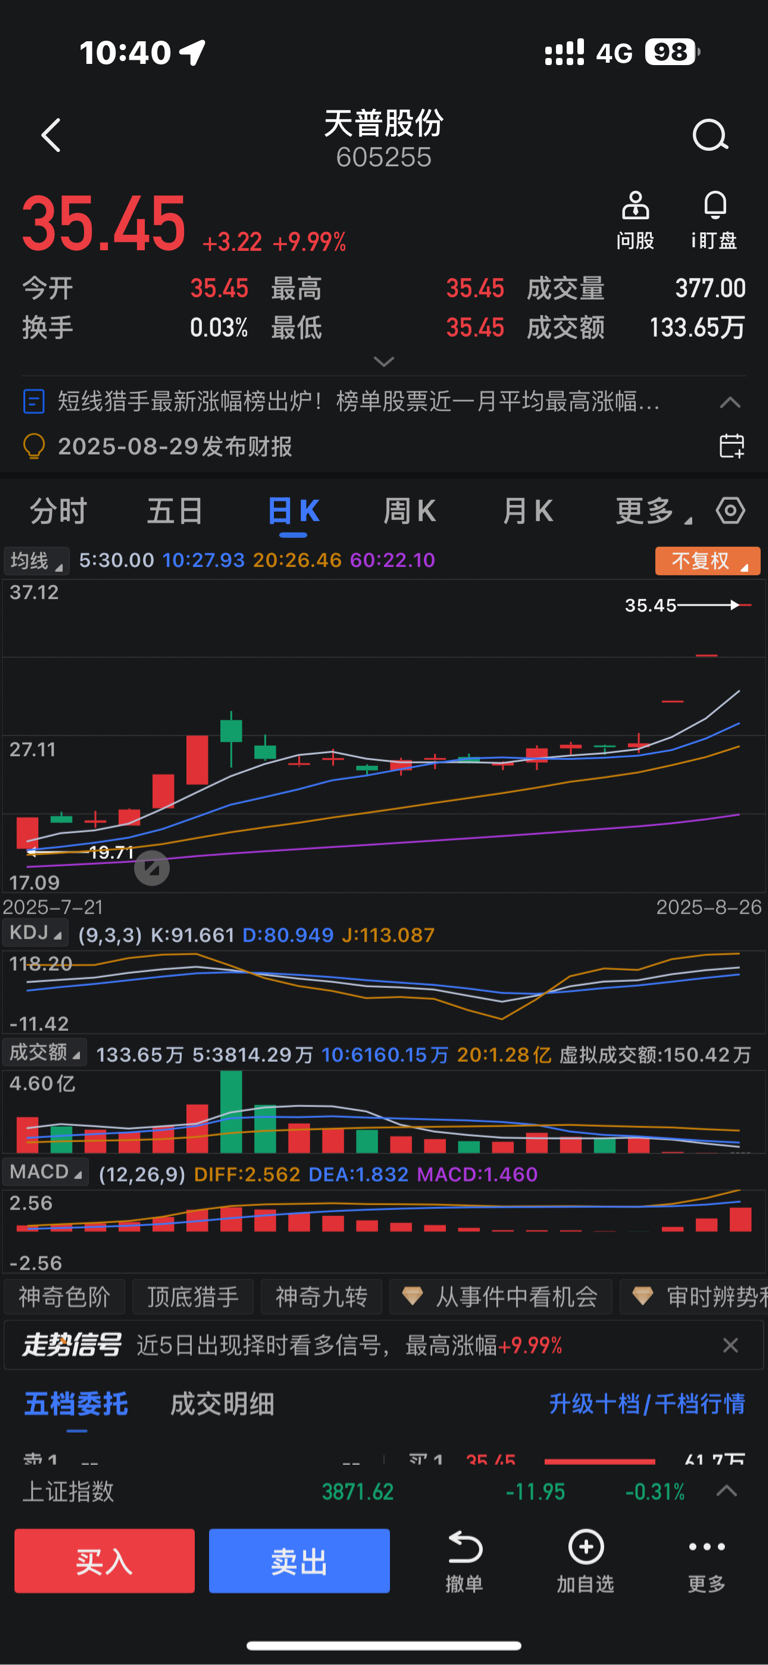Tap the large 35.45 current price
This screenshot has width=768, height=1665.
point(104,223)
